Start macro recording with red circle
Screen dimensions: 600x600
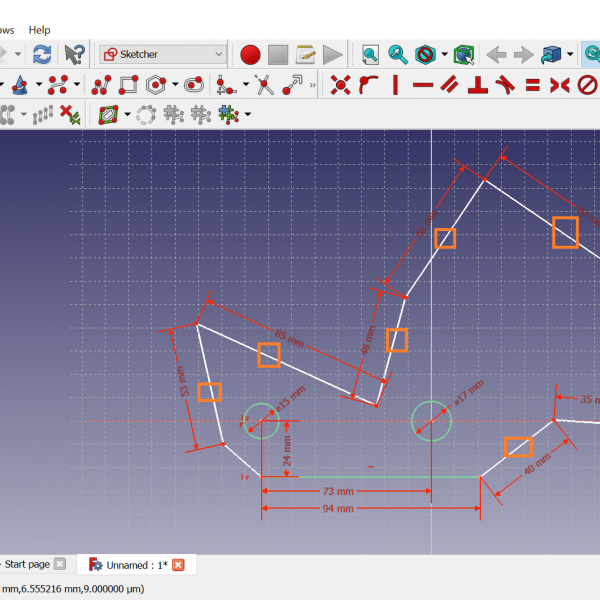click(250, 54)
